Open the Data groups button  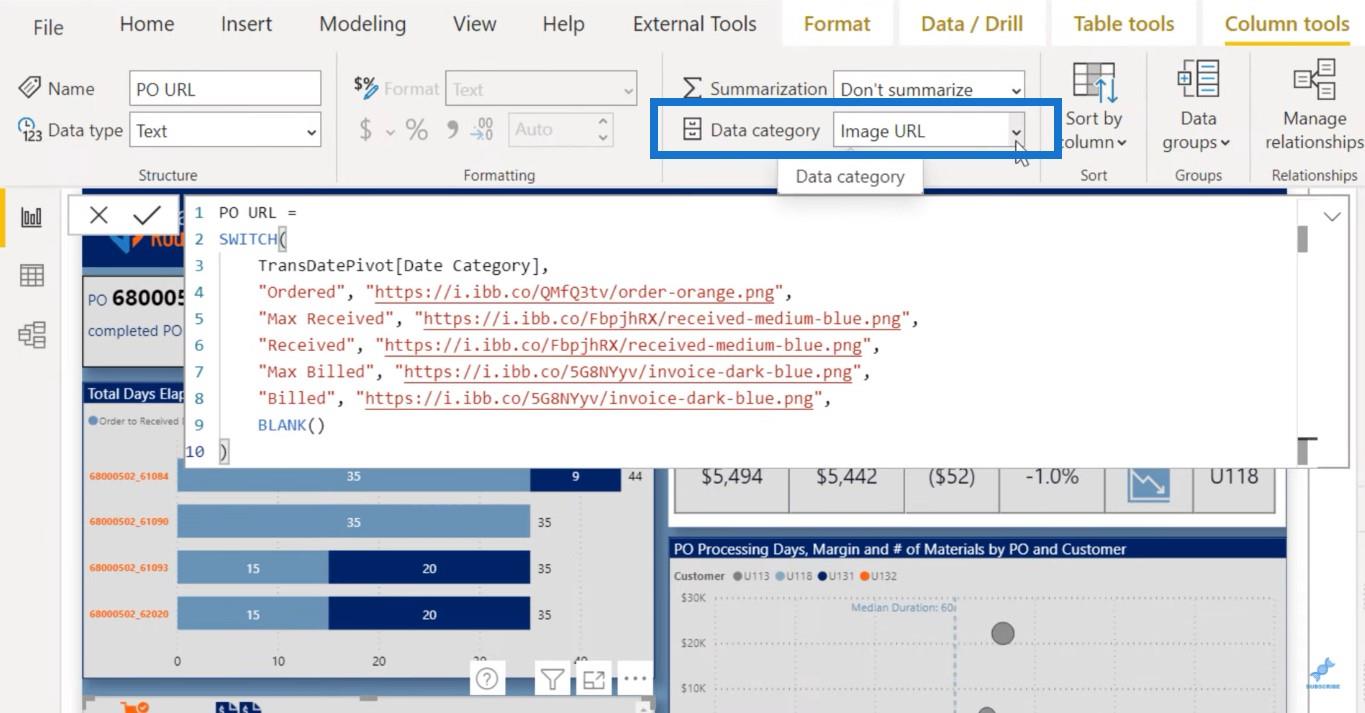[x=1198, y=106]
